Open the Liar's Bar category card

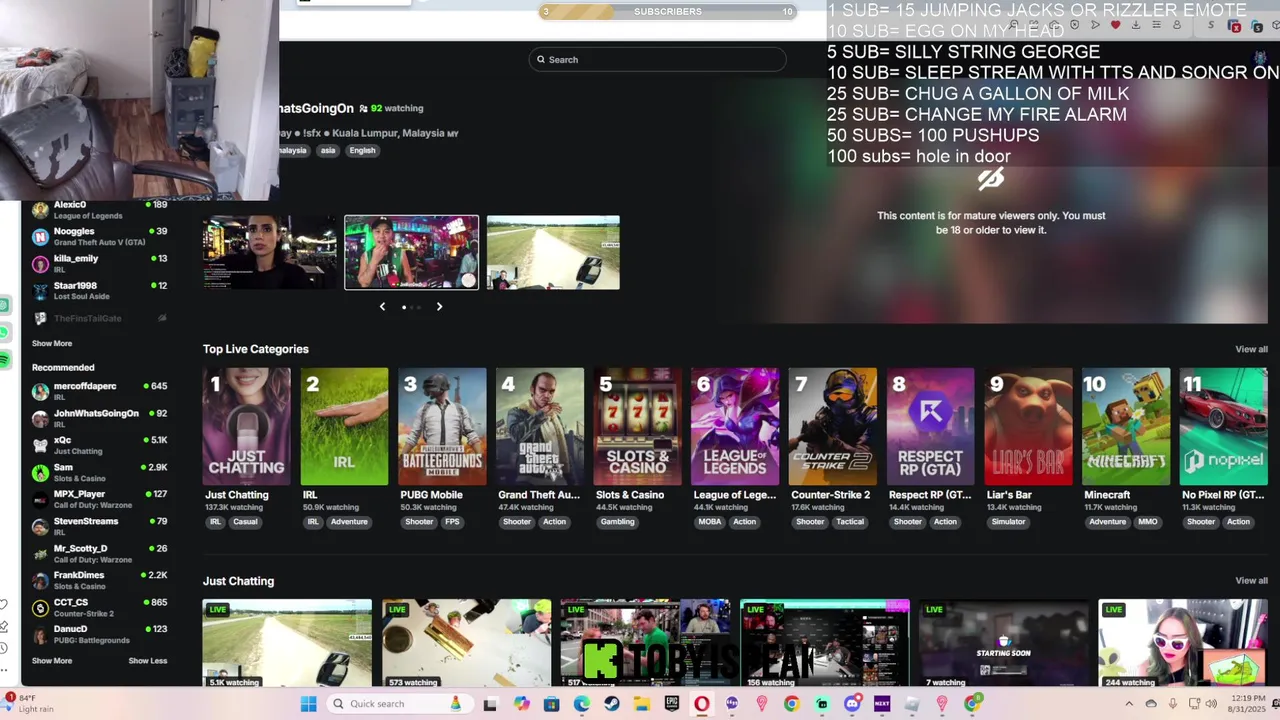(x=1028, y=427)
